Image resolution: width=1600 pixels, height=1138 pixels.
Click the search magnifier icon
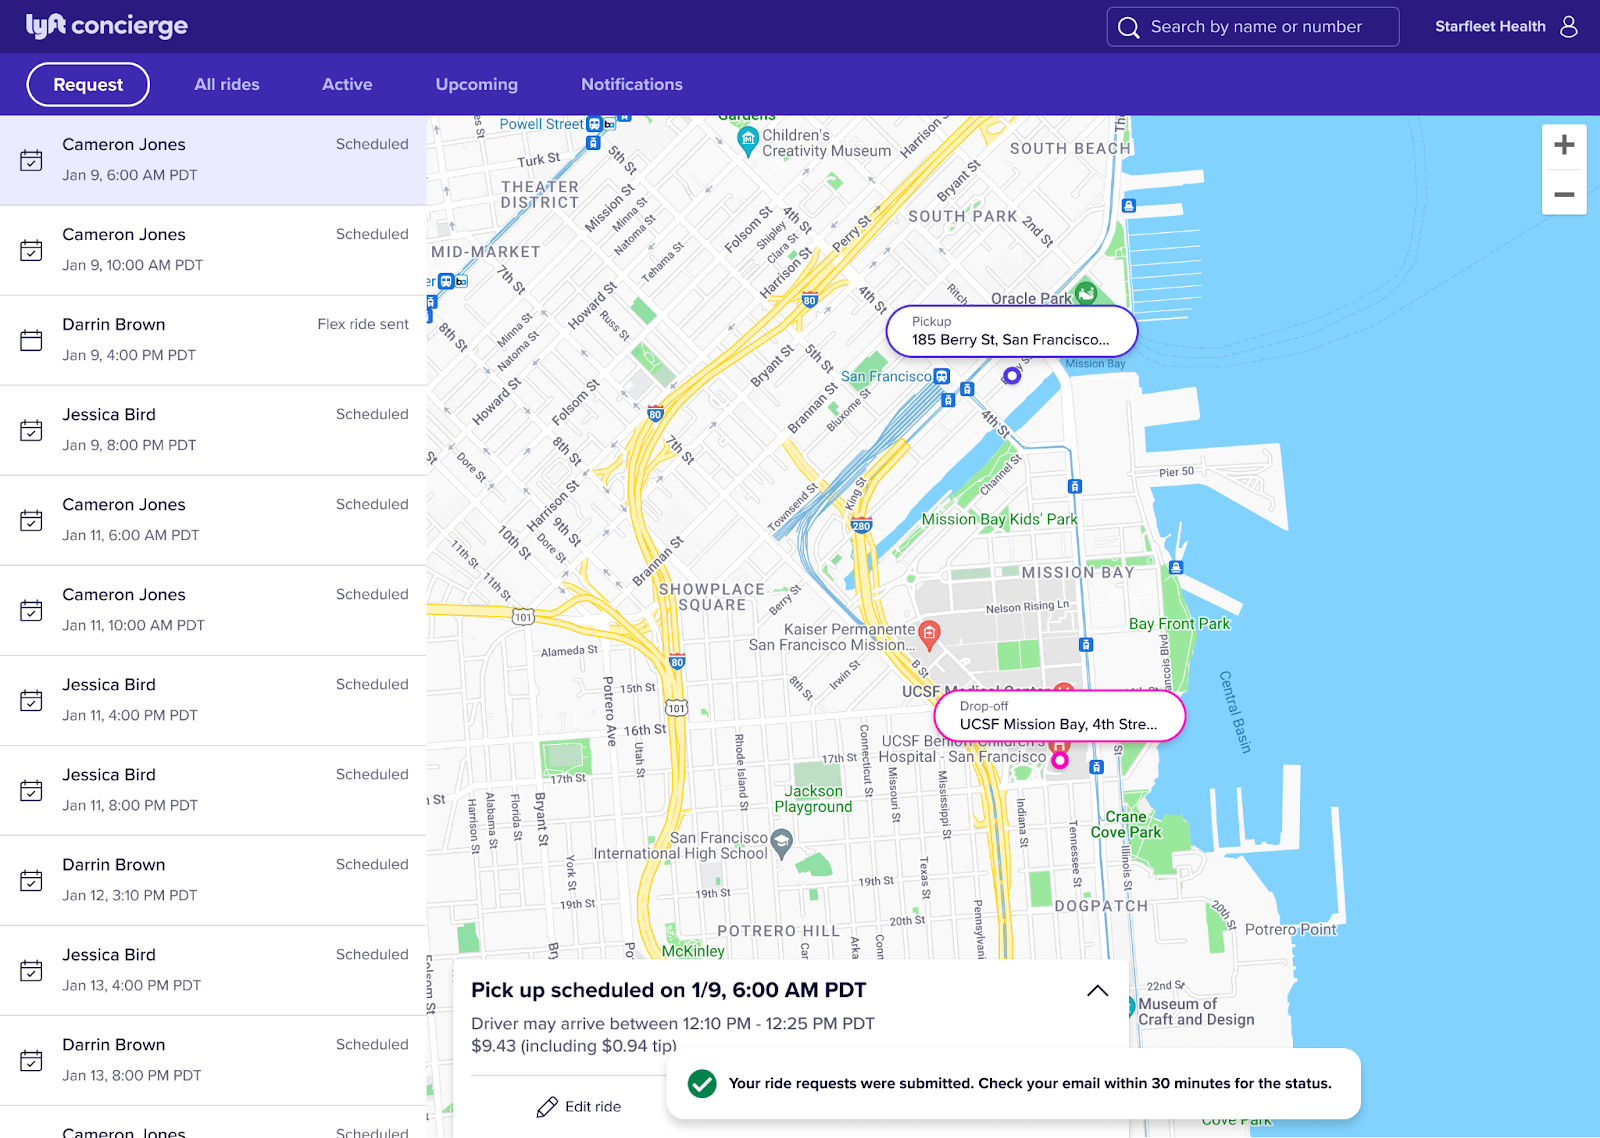[1129, 27]
